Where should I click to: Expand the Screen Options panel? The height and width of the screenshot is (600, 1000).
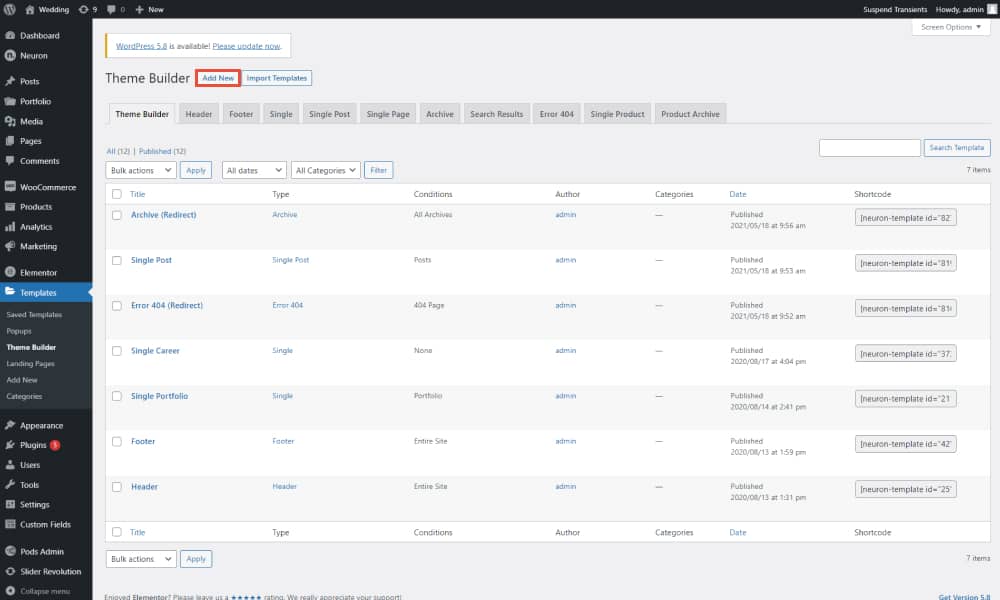(x=950, y=27)
